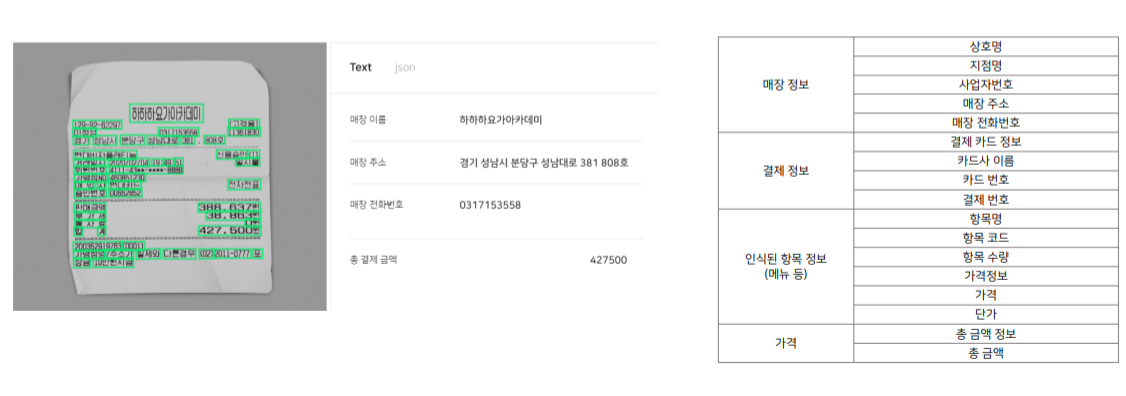This screenshot has width=1126, height=396.
Task: Select the Text tab
Action: 360,68
